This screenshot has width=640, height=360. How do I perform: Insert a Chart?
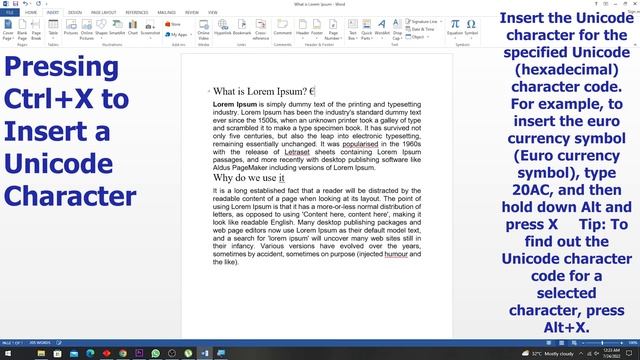(133, 27)
